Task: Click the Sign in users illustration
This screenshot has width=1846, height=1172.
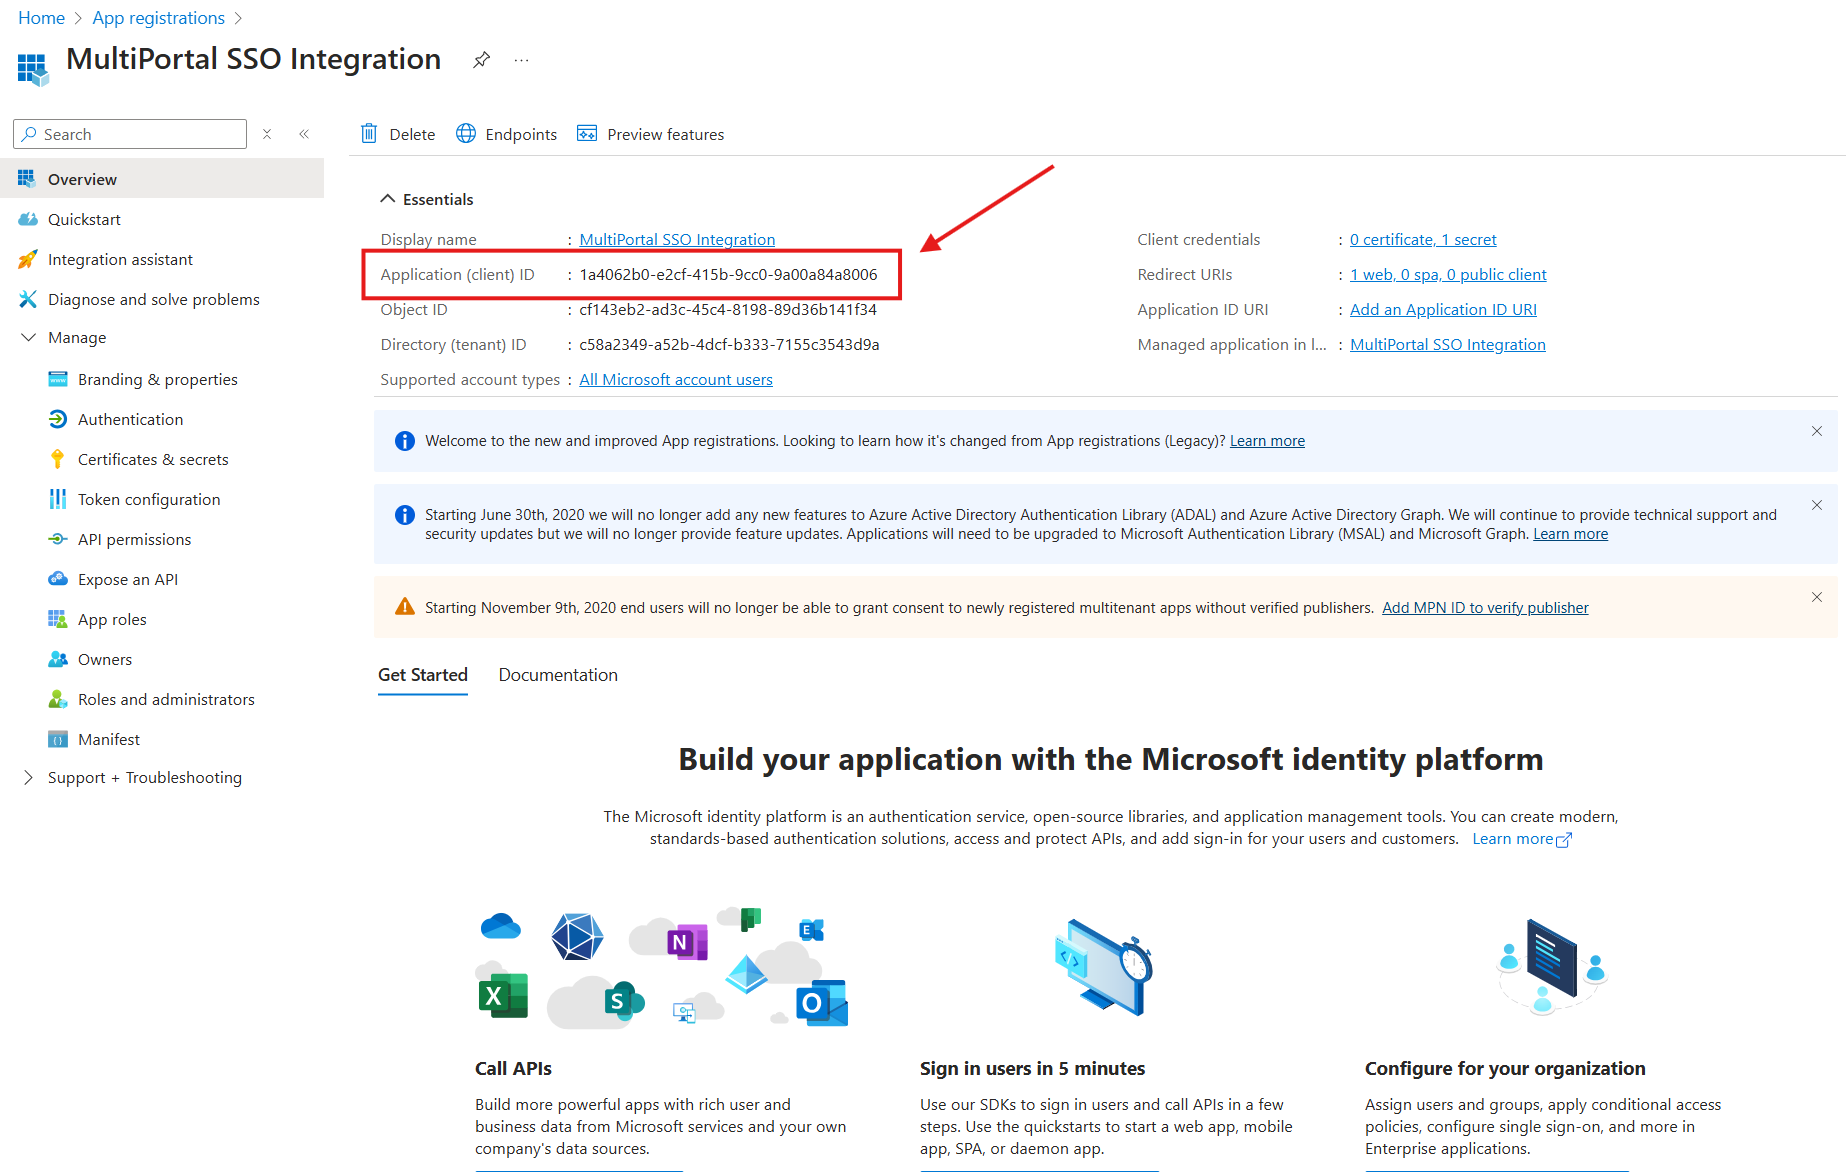Action: [x=1104, y=966]
